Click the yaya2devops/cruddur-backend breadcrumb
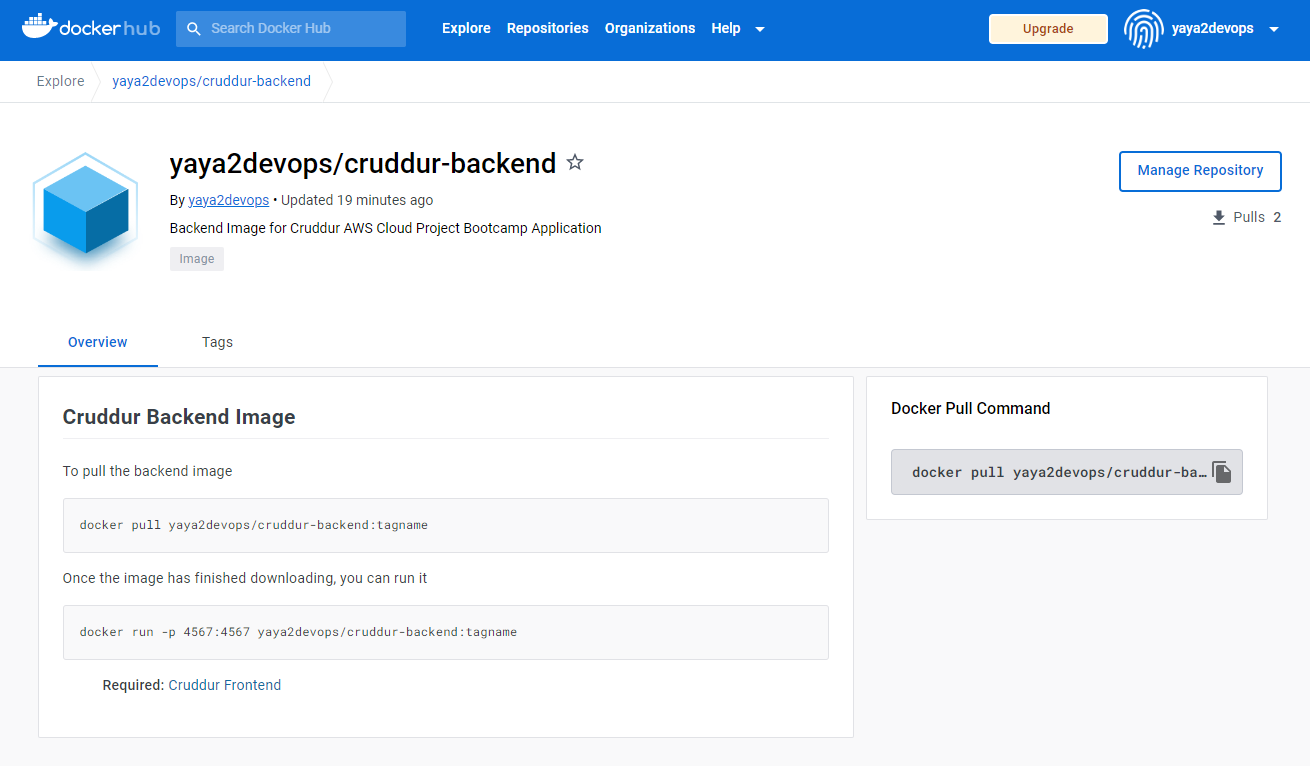This screenshot has width=1310, height=766. point(211,81)
